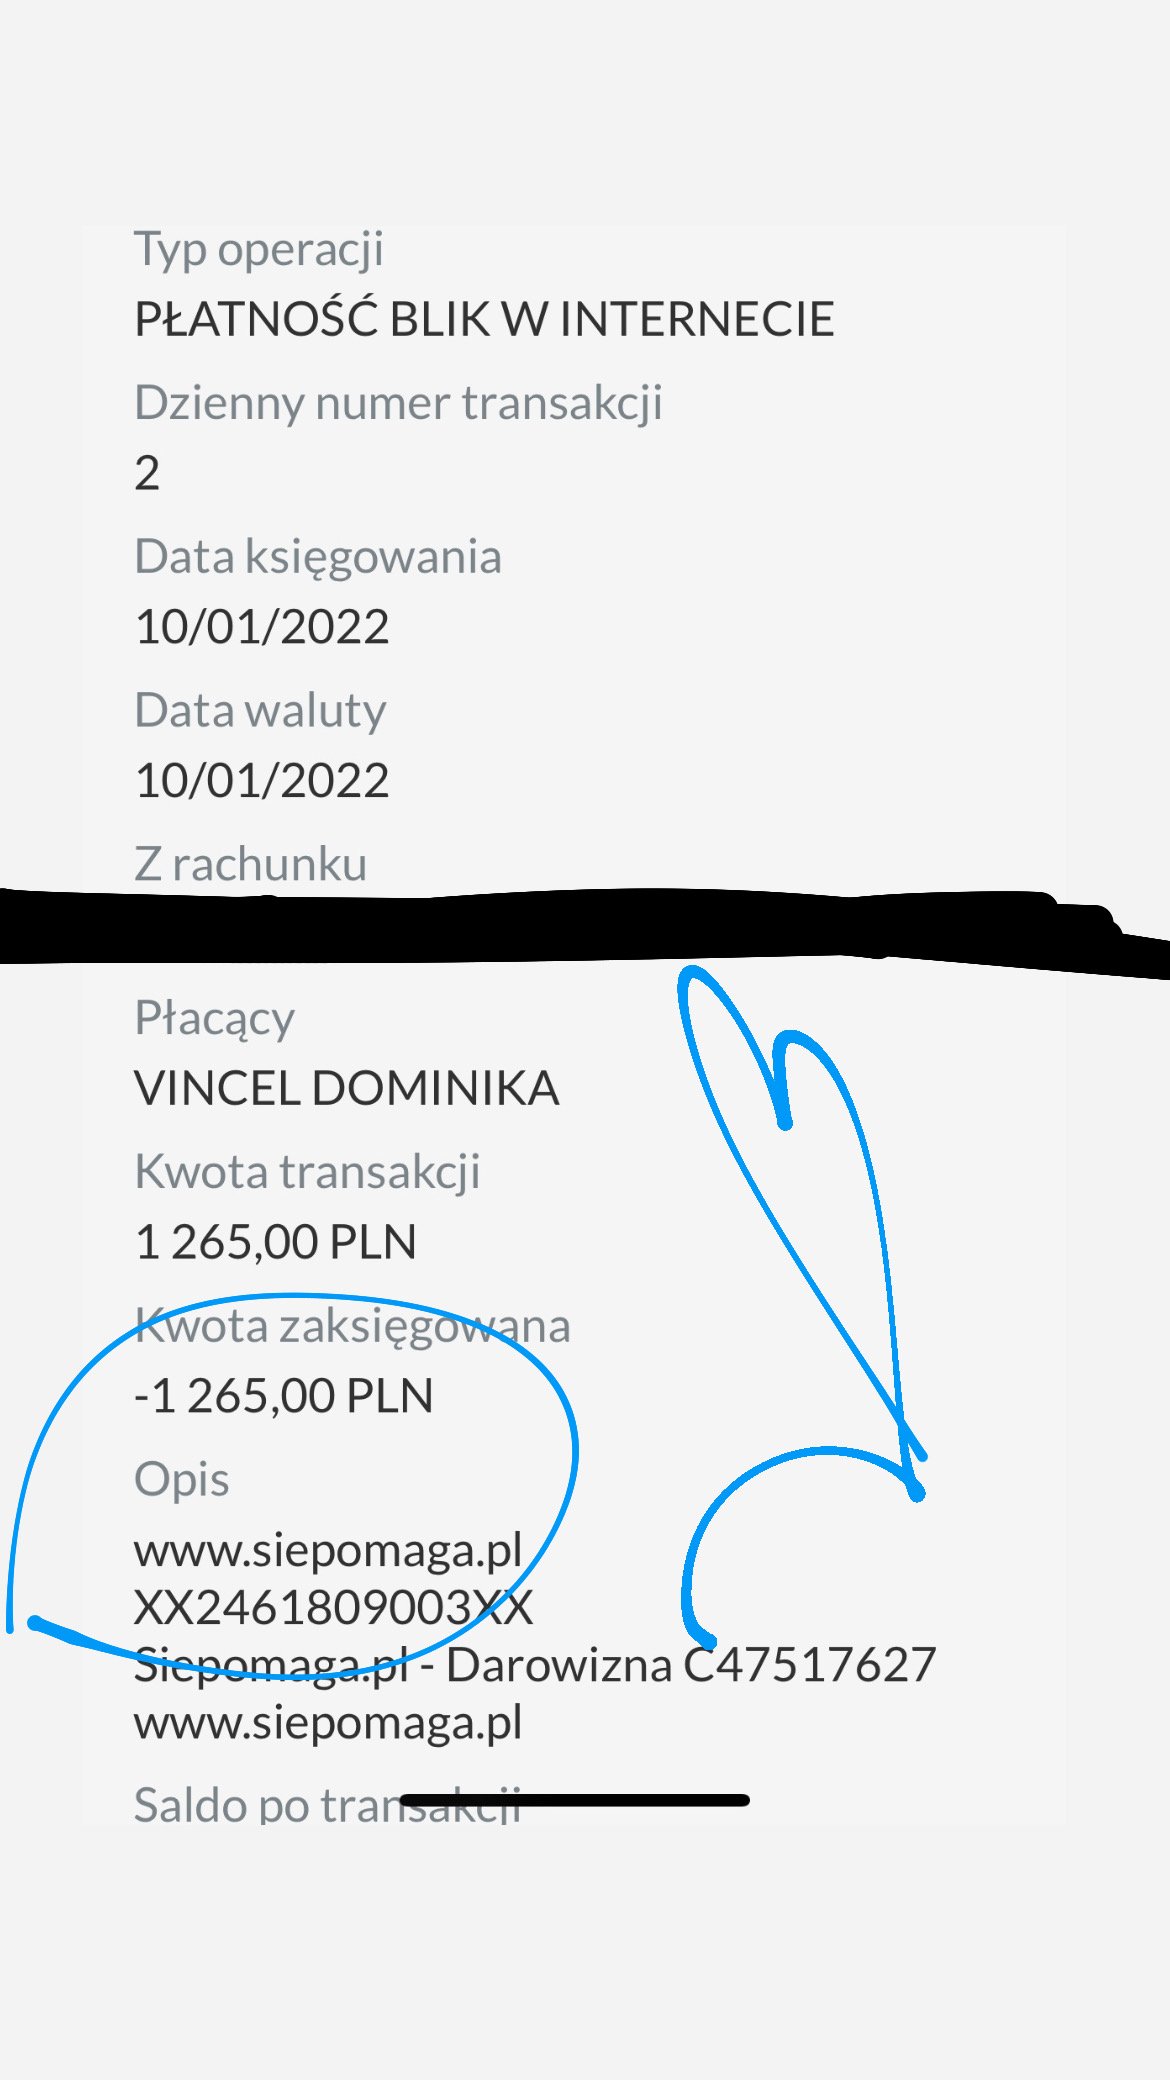Click the 'Data księgowania' label
Image resolution: width=1170 pixels, height=2080 pixels.
(318, 558)
